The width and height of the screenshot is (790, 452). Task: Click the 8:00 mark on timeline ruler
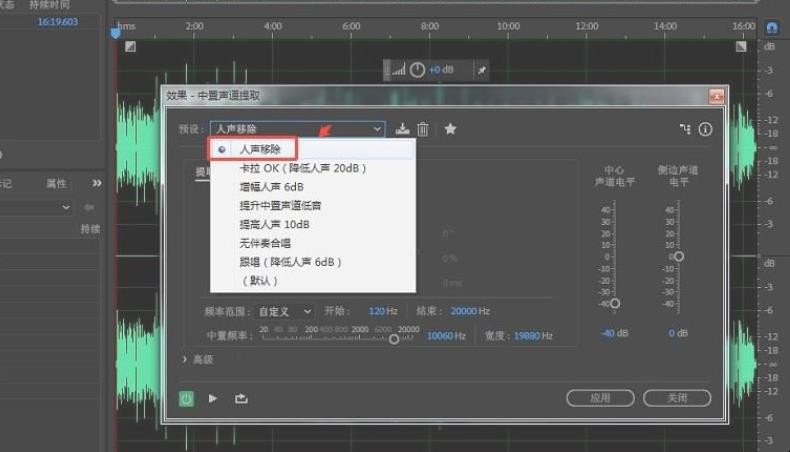click(429, 26)
